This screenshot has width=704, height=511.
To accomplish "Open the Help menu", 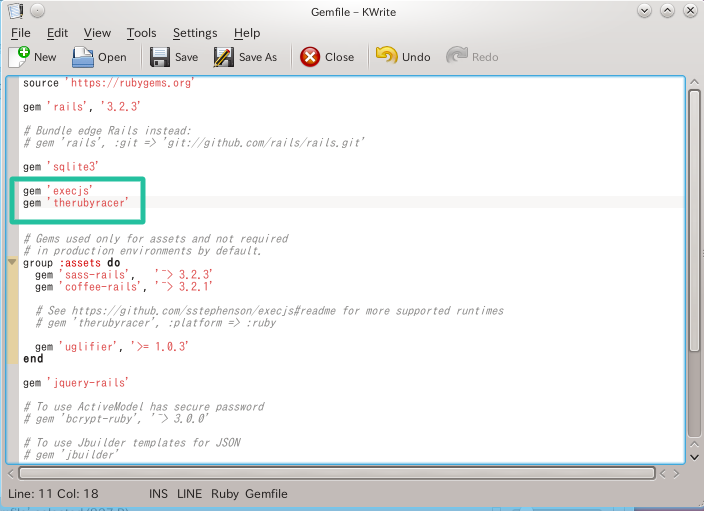I will (x=247, y=33).
